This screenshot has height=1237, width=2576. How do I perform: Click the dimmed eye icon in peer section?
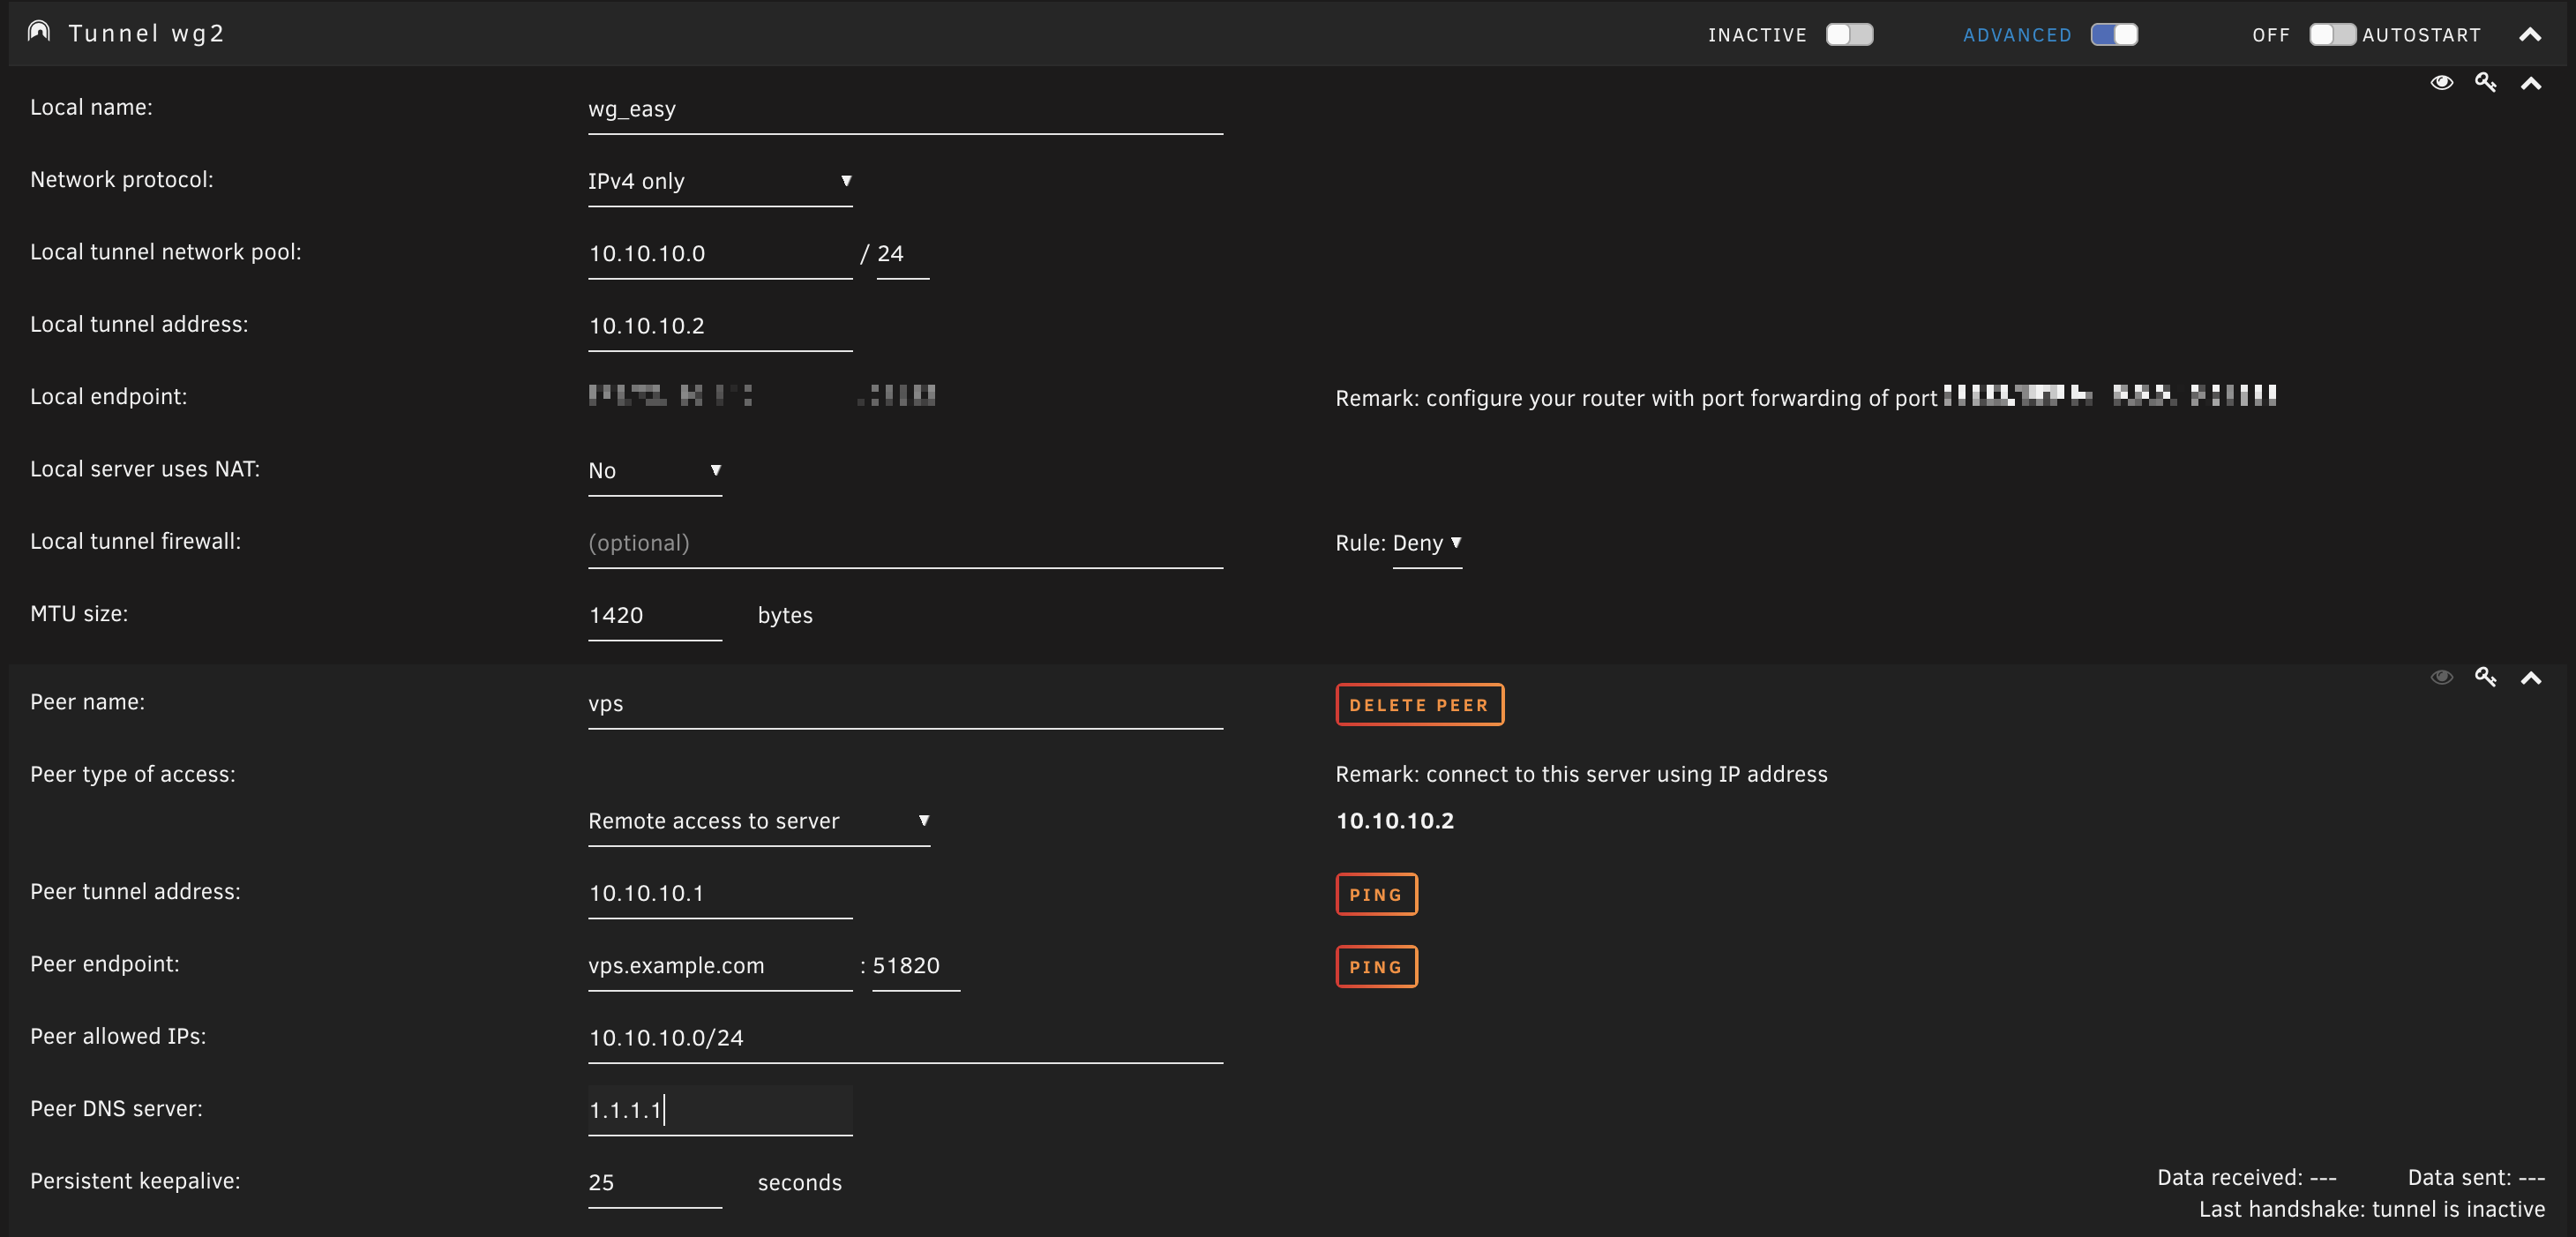click(2441, 678)
